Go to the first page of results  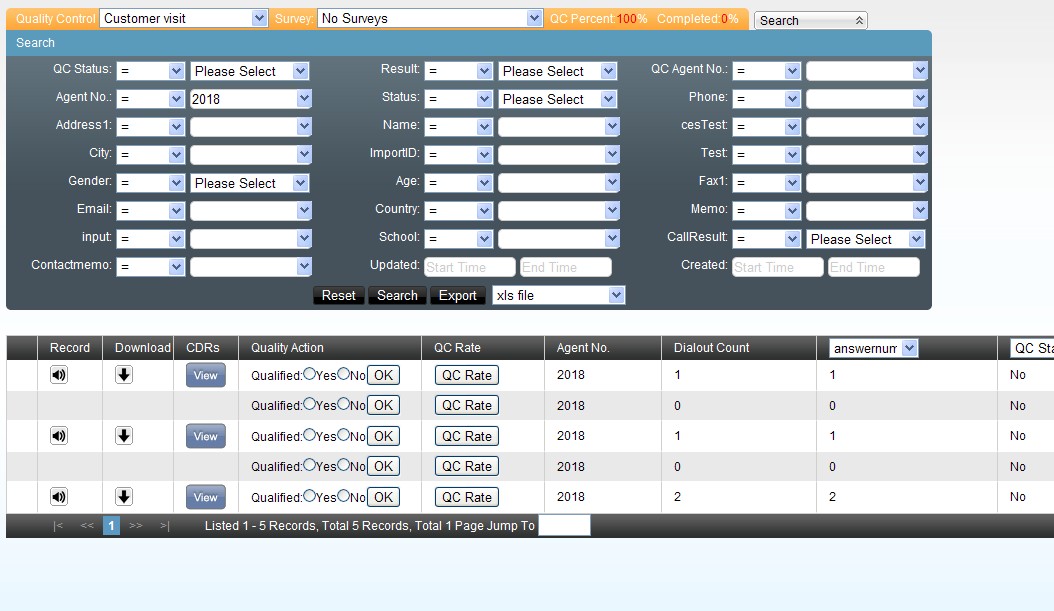[58, 526]
